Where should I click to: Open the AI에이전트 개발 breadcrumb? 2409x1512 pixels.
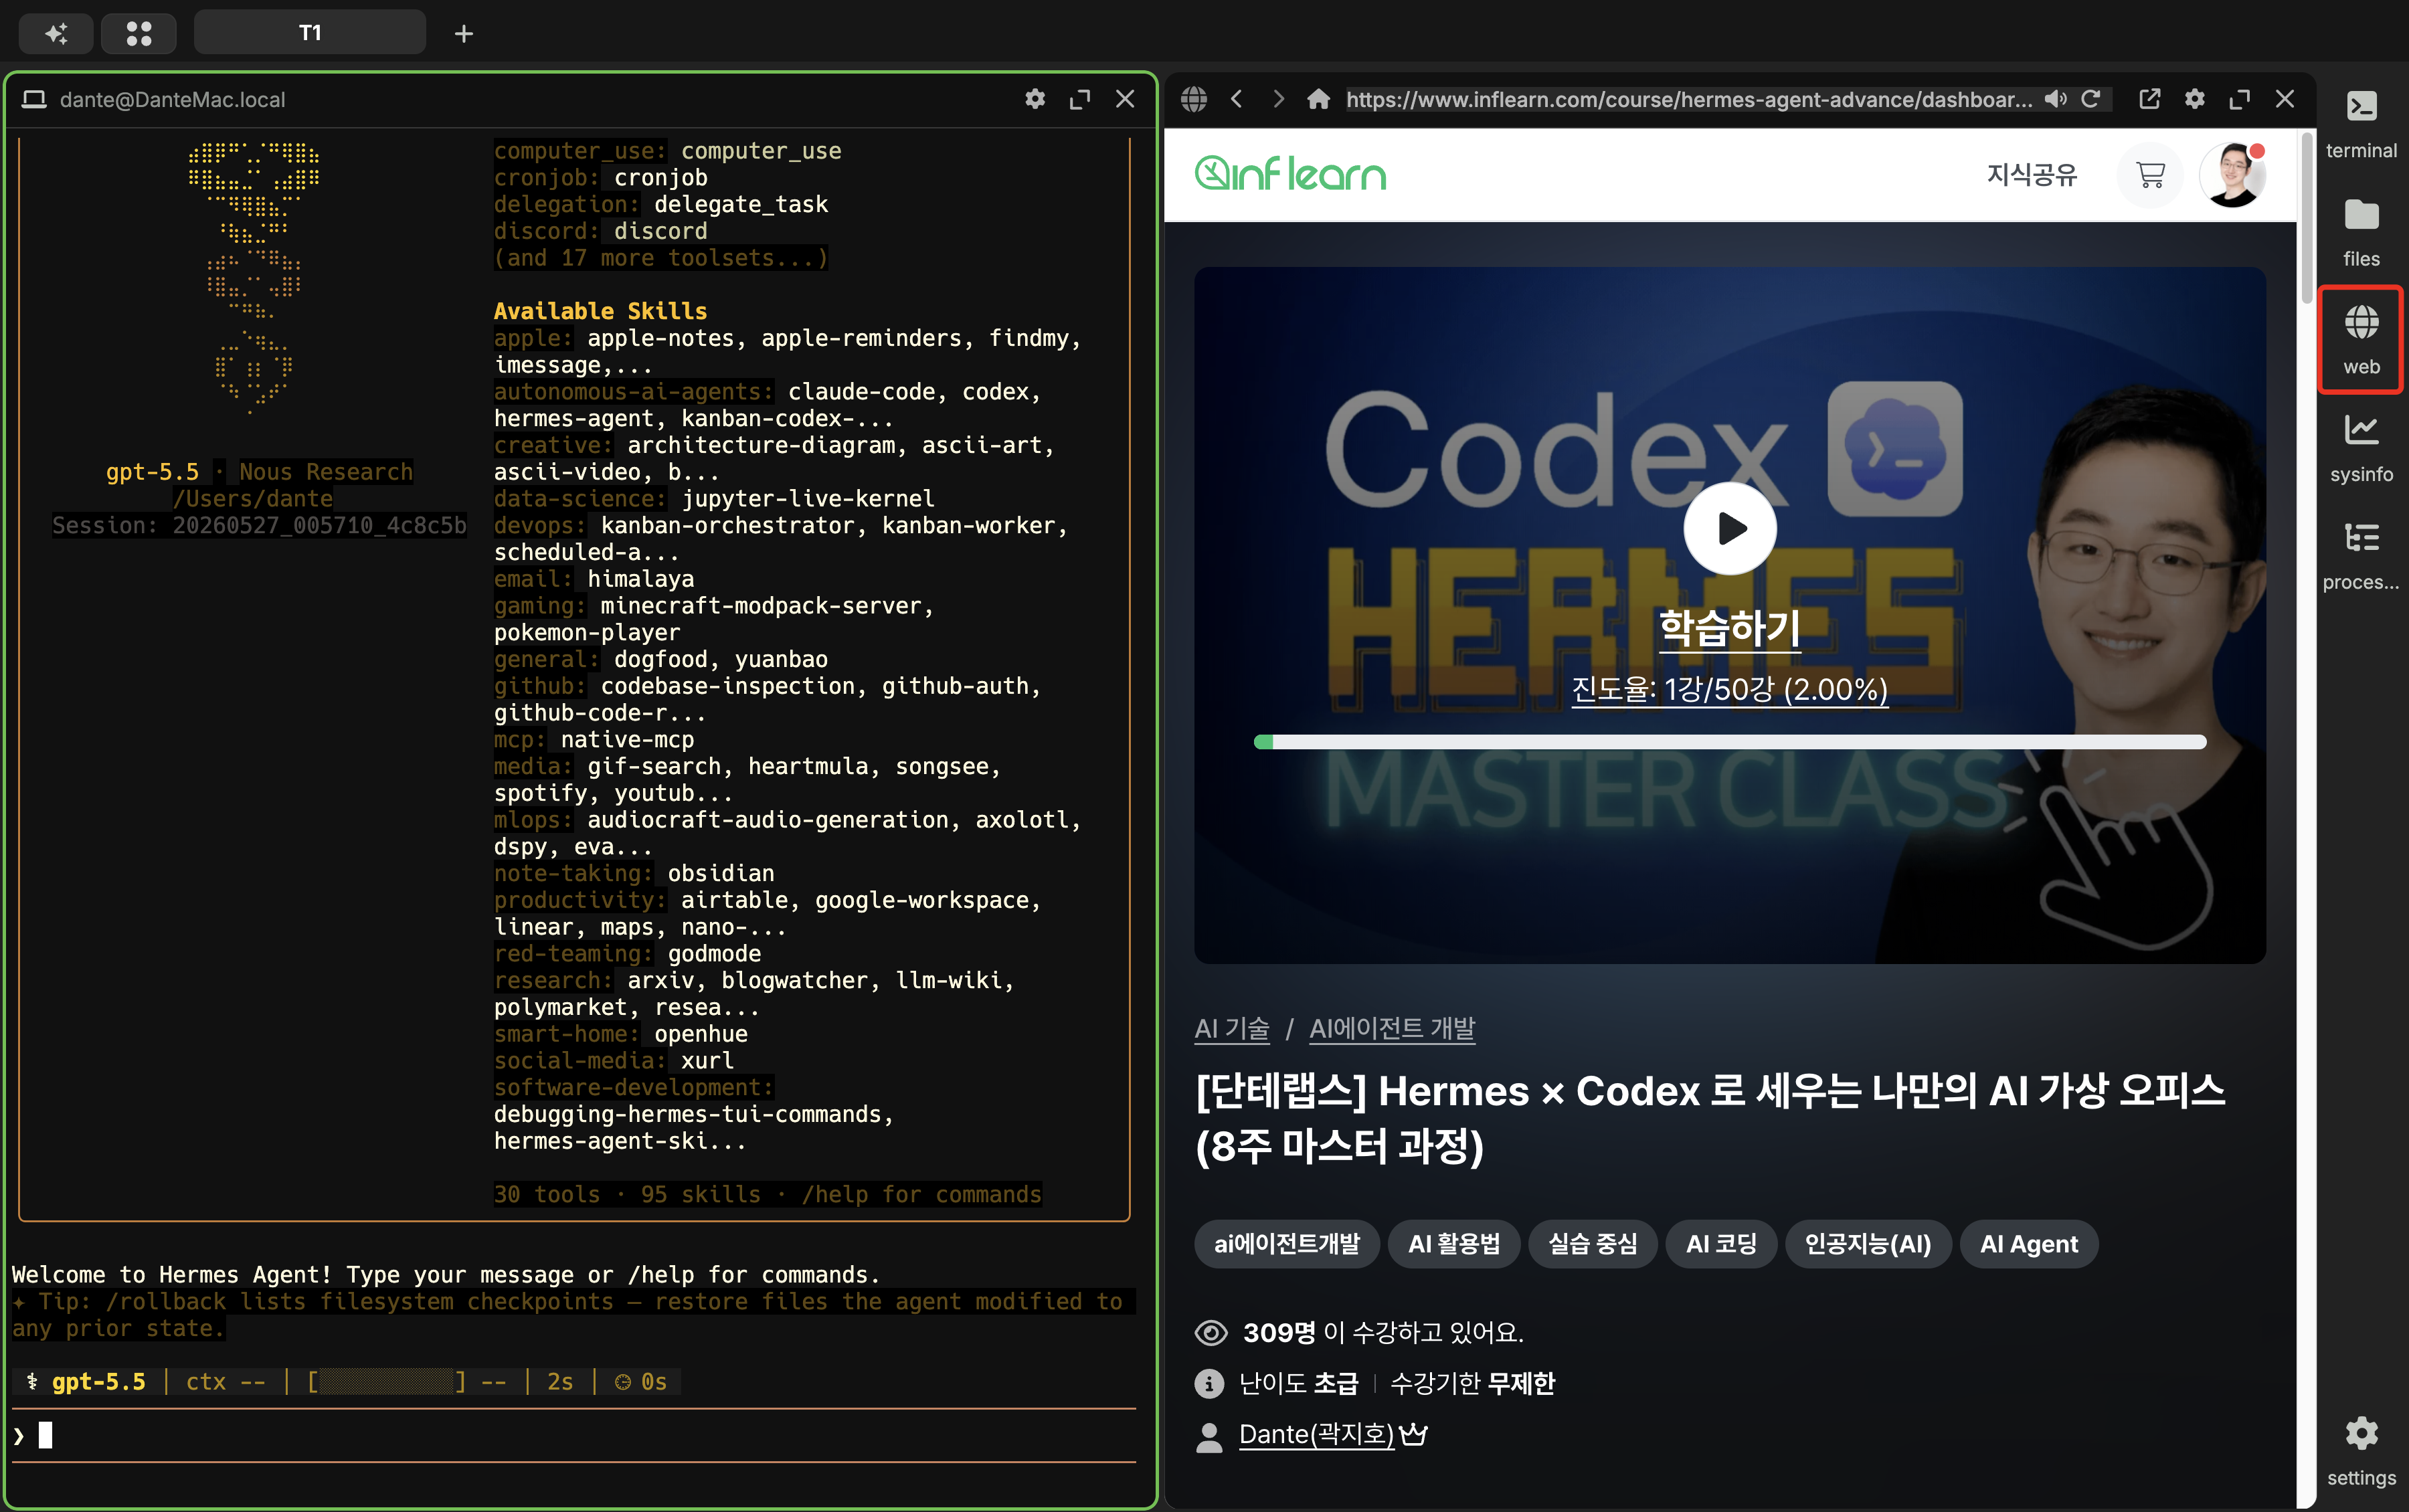(x=1392, y=1028)
